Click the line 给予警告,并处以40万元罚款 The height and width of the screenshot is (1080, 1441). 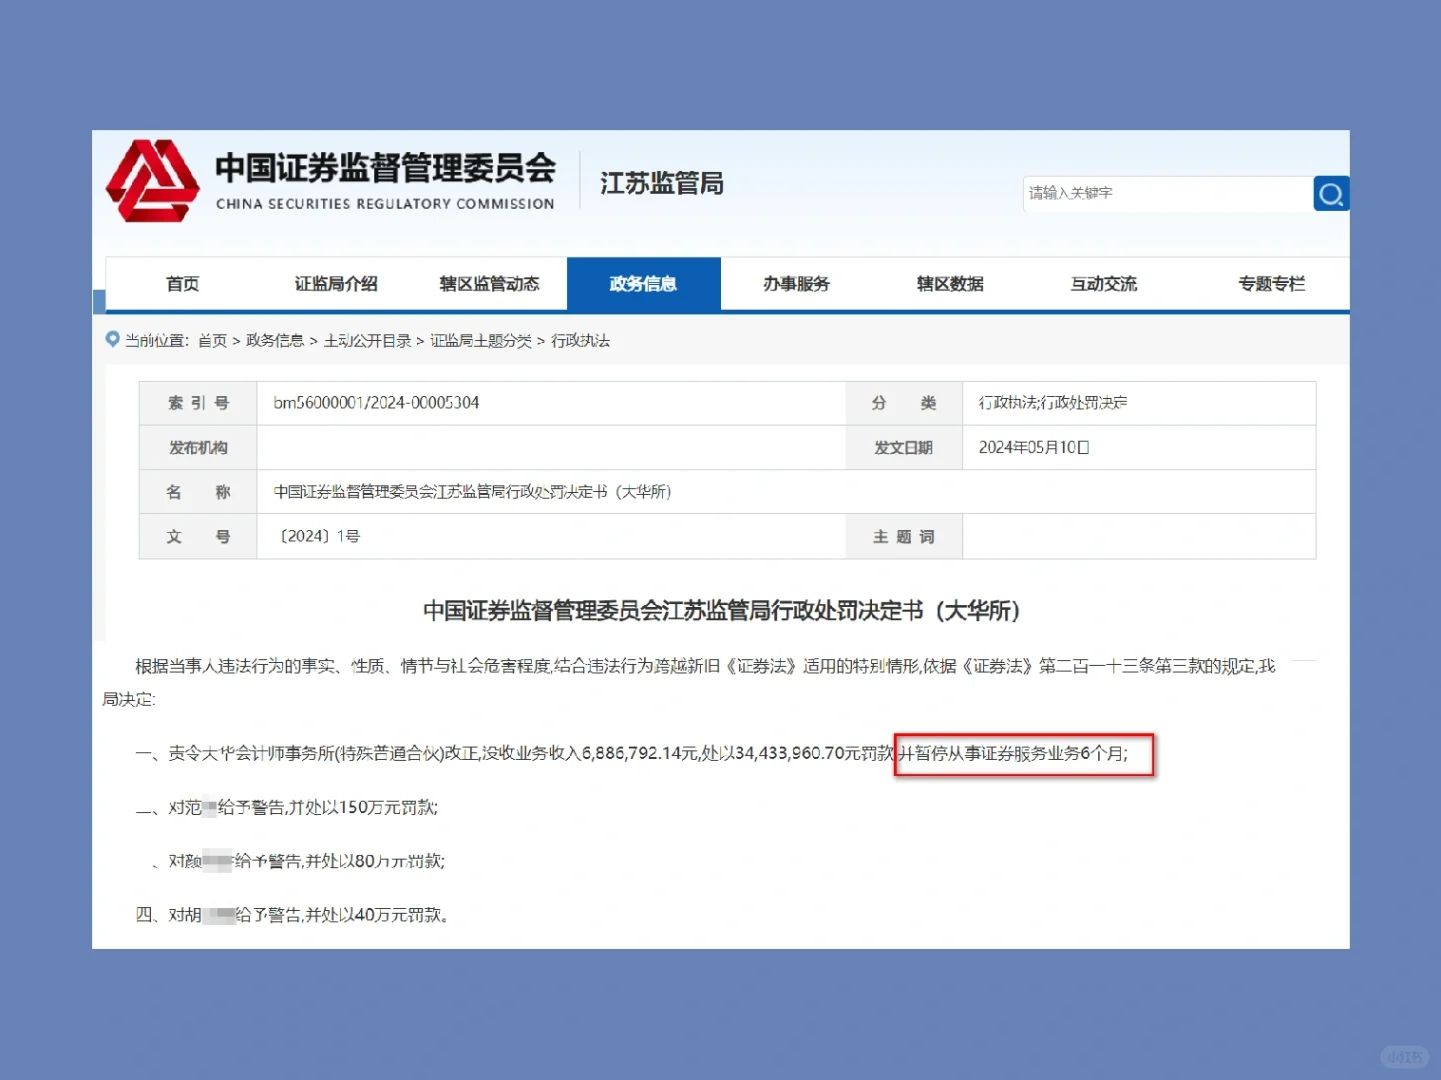tap(292, 915)
